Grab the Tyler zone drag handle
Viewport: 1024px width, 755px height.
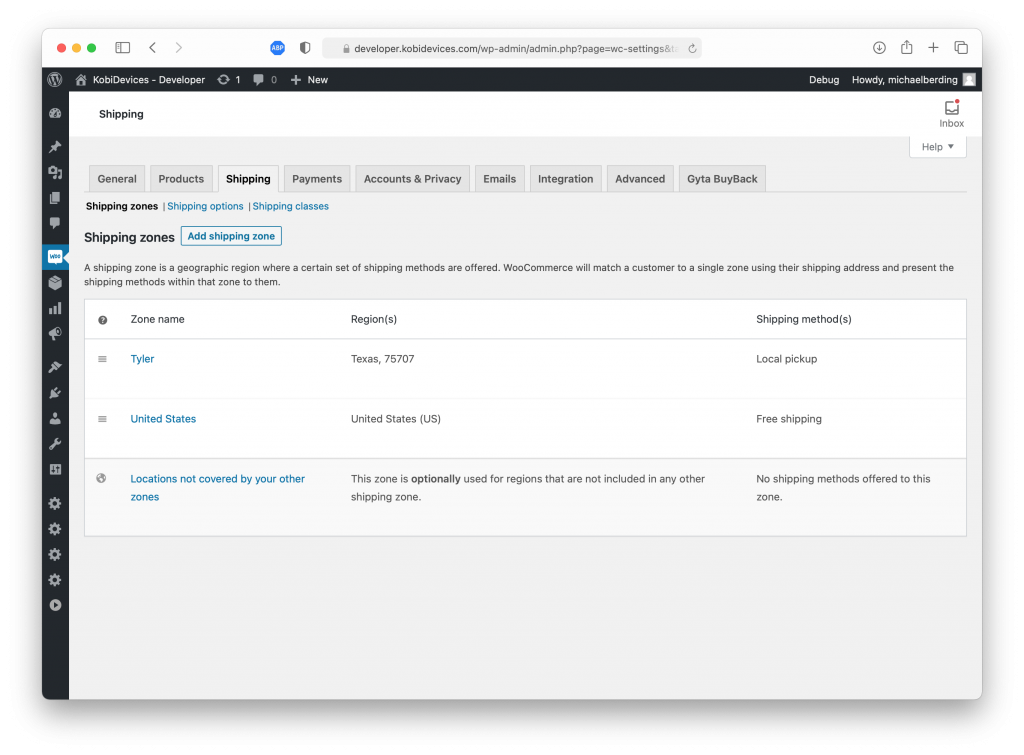(103, 359)
